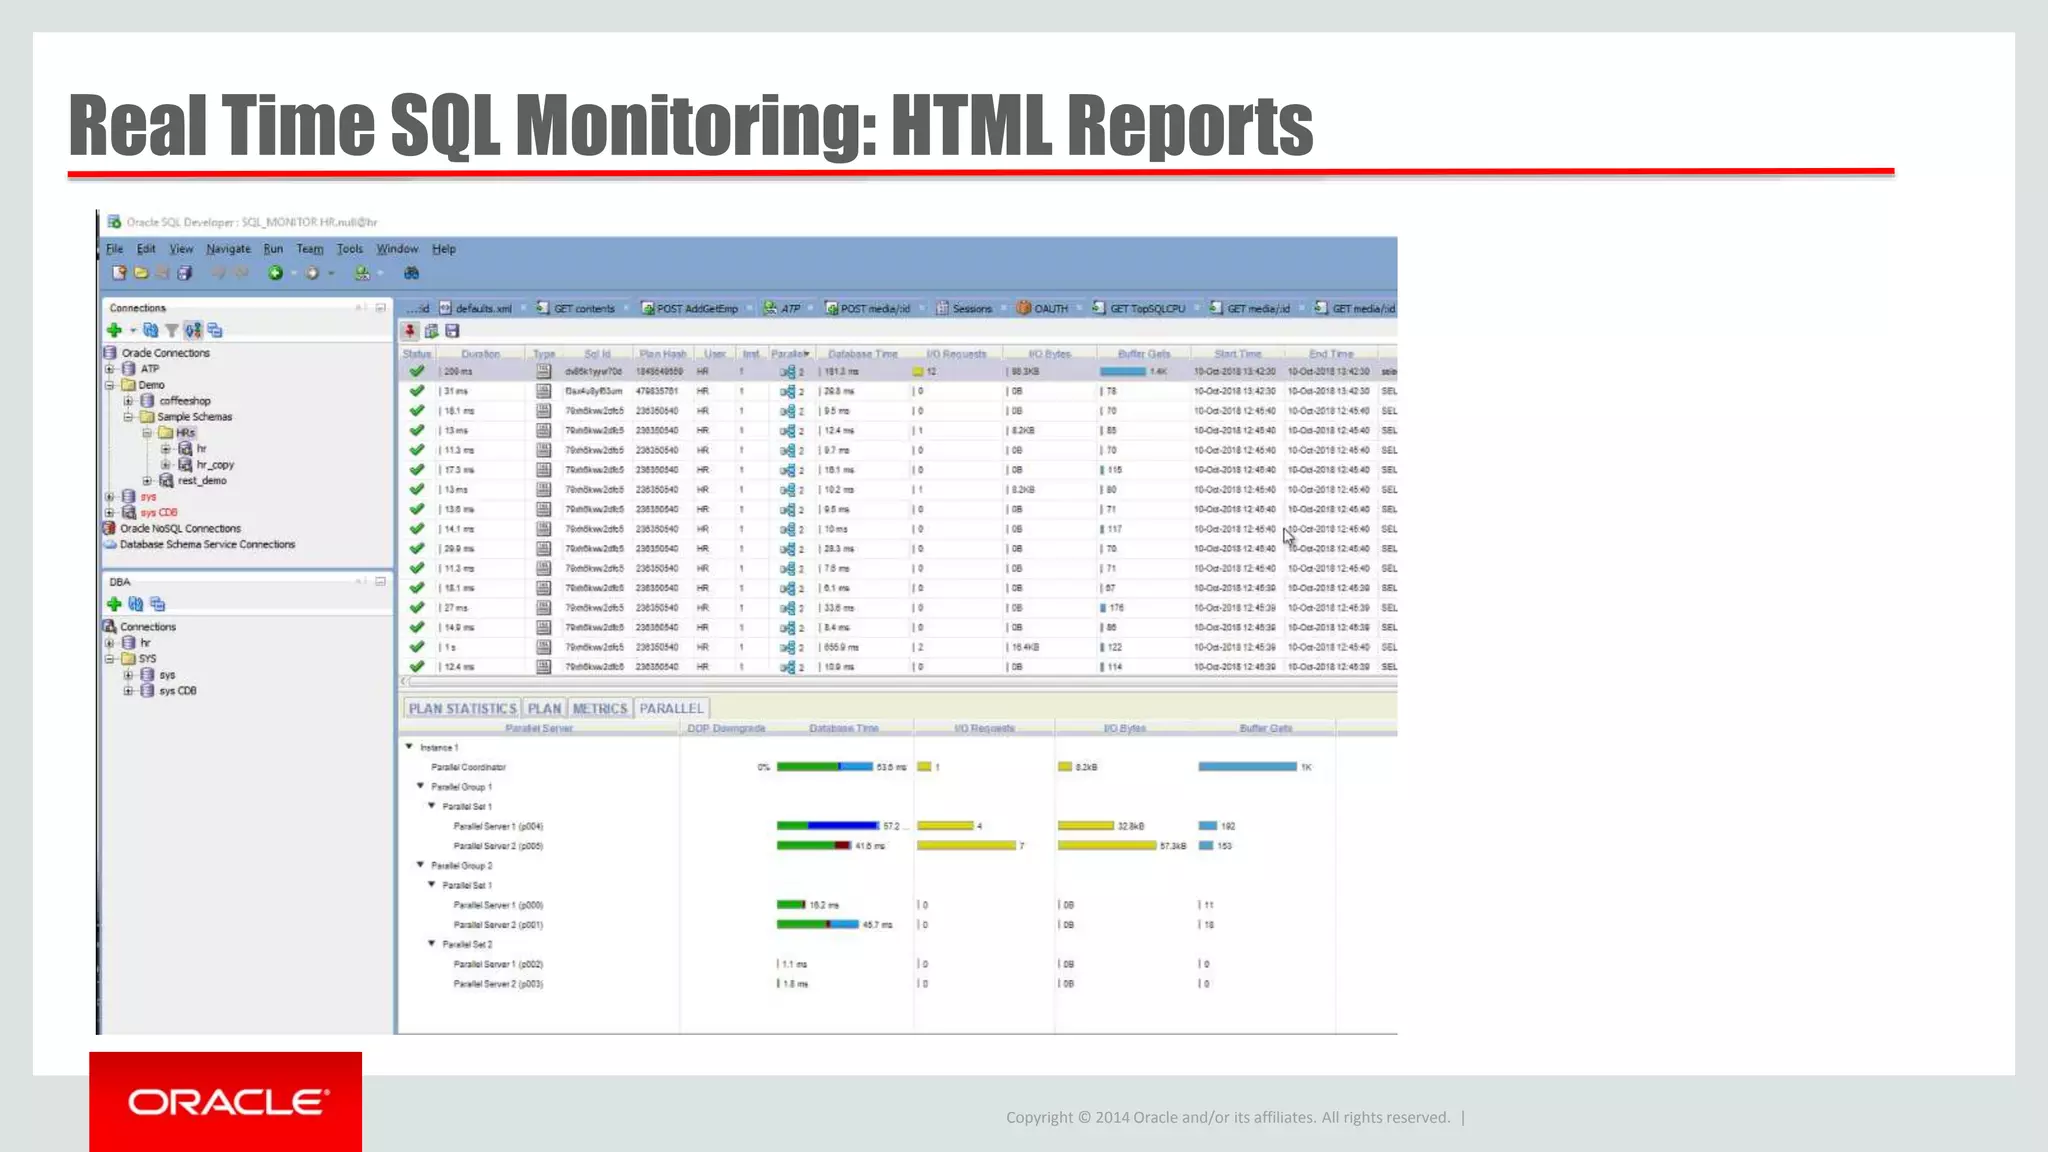The height and width of the screenshot is (1152, 2048).
Task: Click the New file icon in main toolbar
Action: tap(119, 273)
